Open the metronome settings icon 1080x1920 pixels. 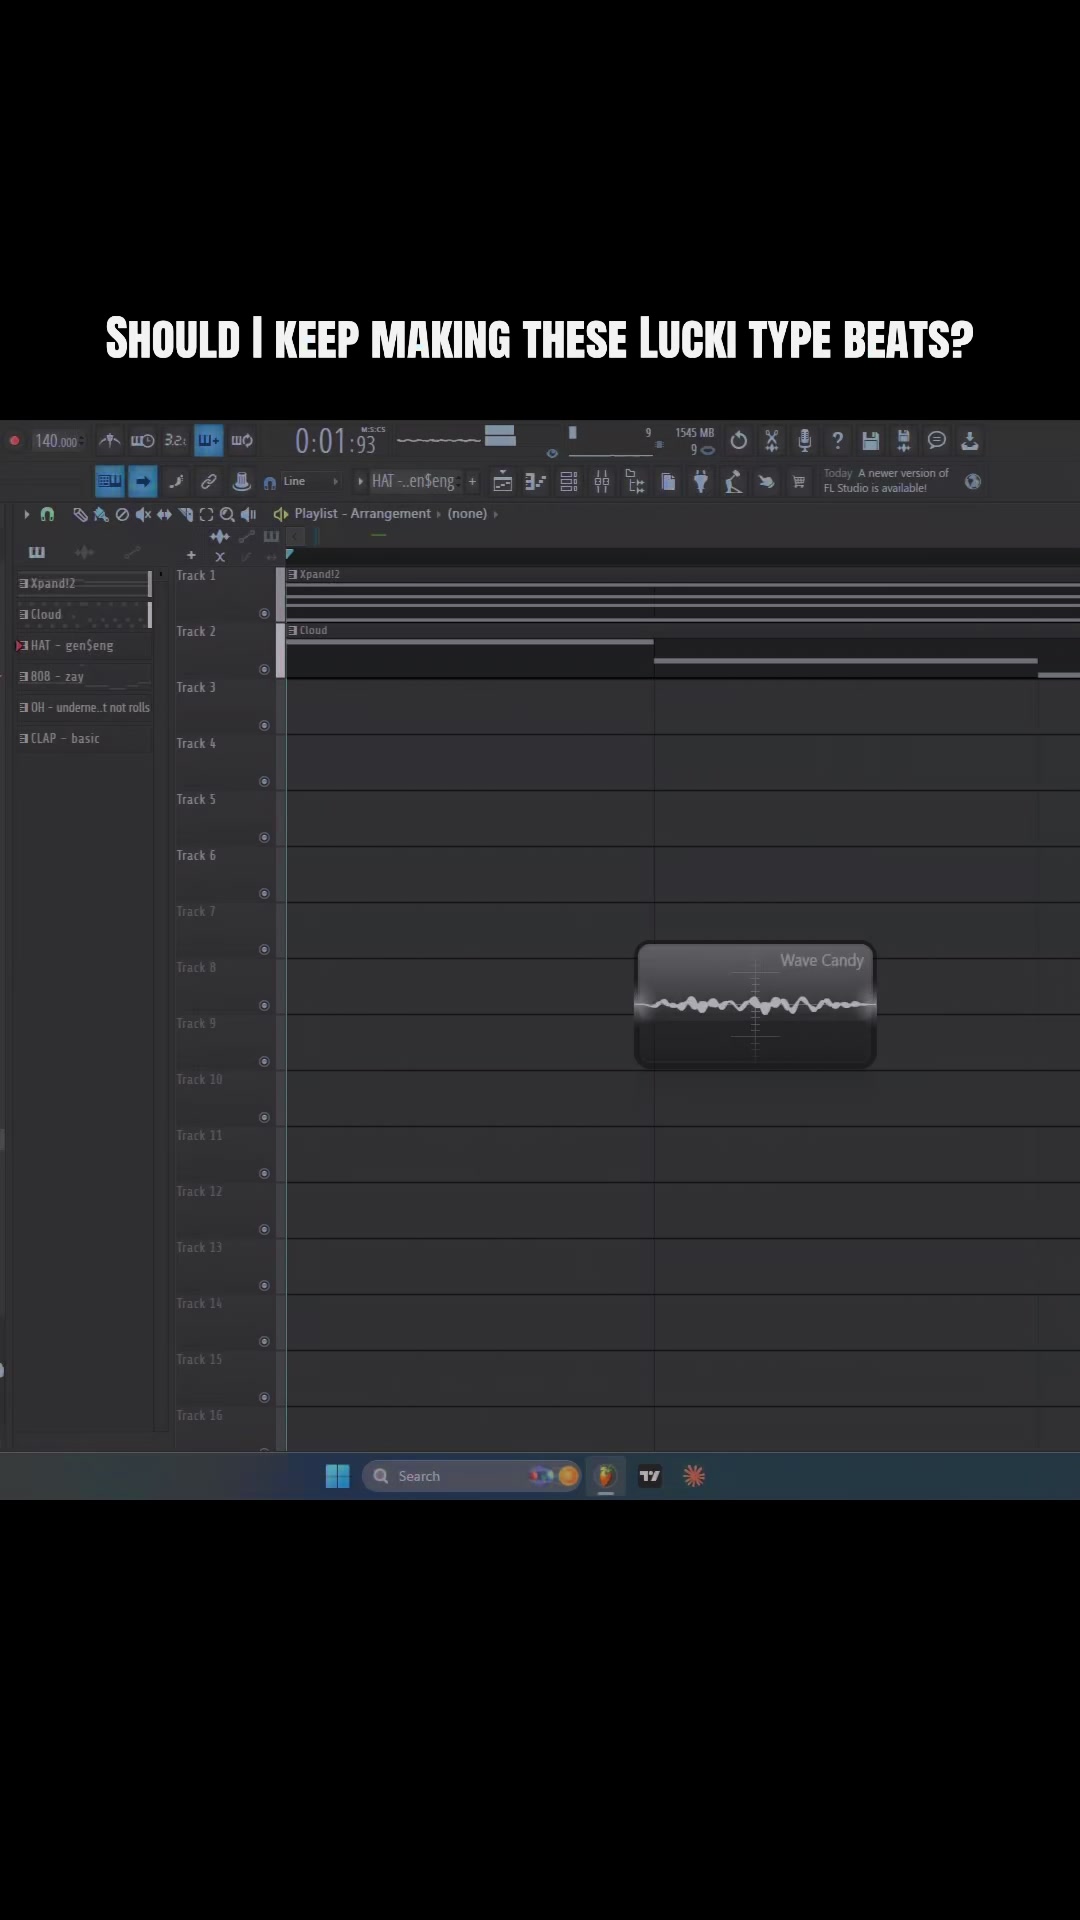pos(110,441)
